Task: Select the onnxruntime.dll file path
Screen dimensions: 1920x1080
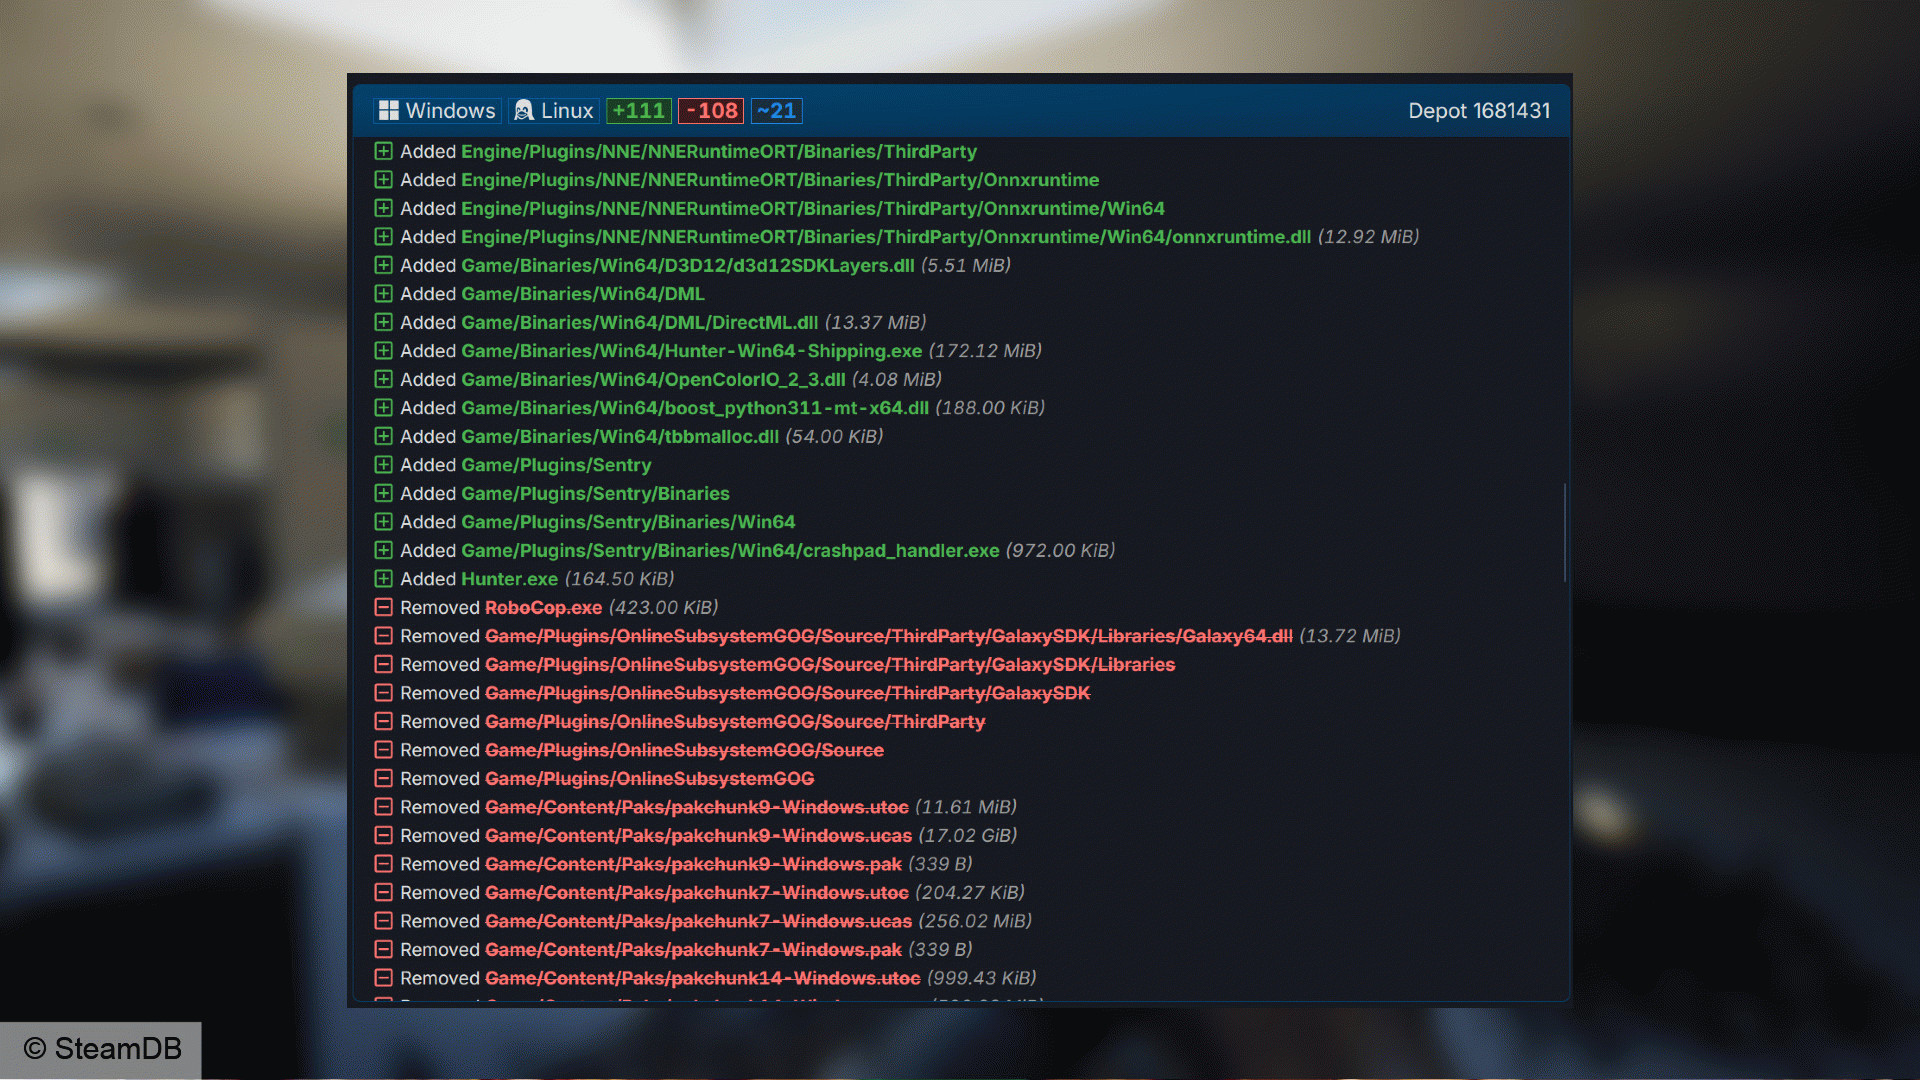Action: coord(886,237)
